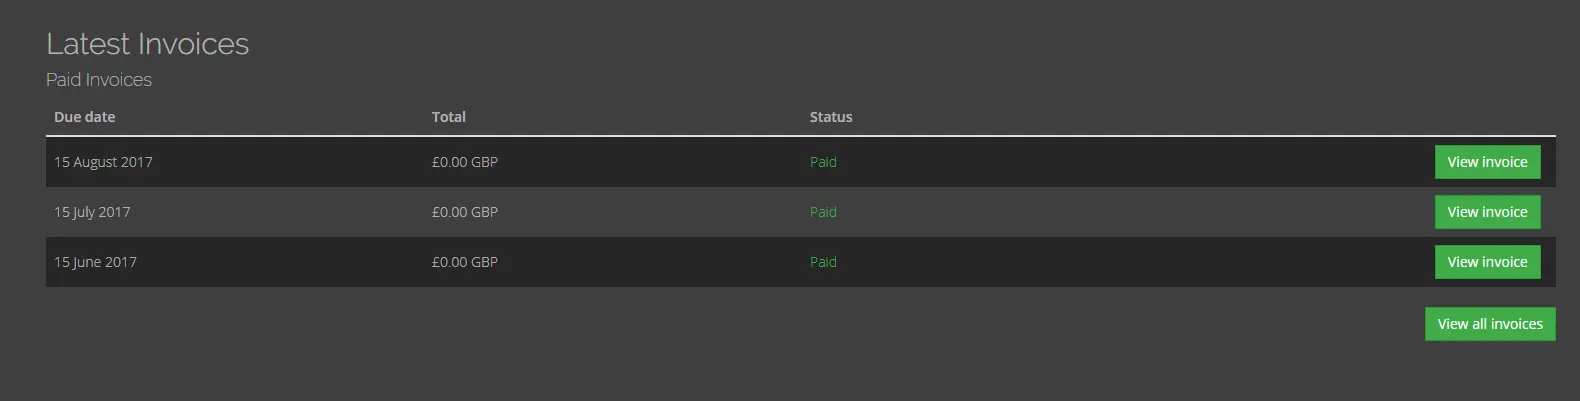This screenshot has height=401, width=1580.
Task: Click the £0.00 GBP total for August
Action: [x=465, y=162]
